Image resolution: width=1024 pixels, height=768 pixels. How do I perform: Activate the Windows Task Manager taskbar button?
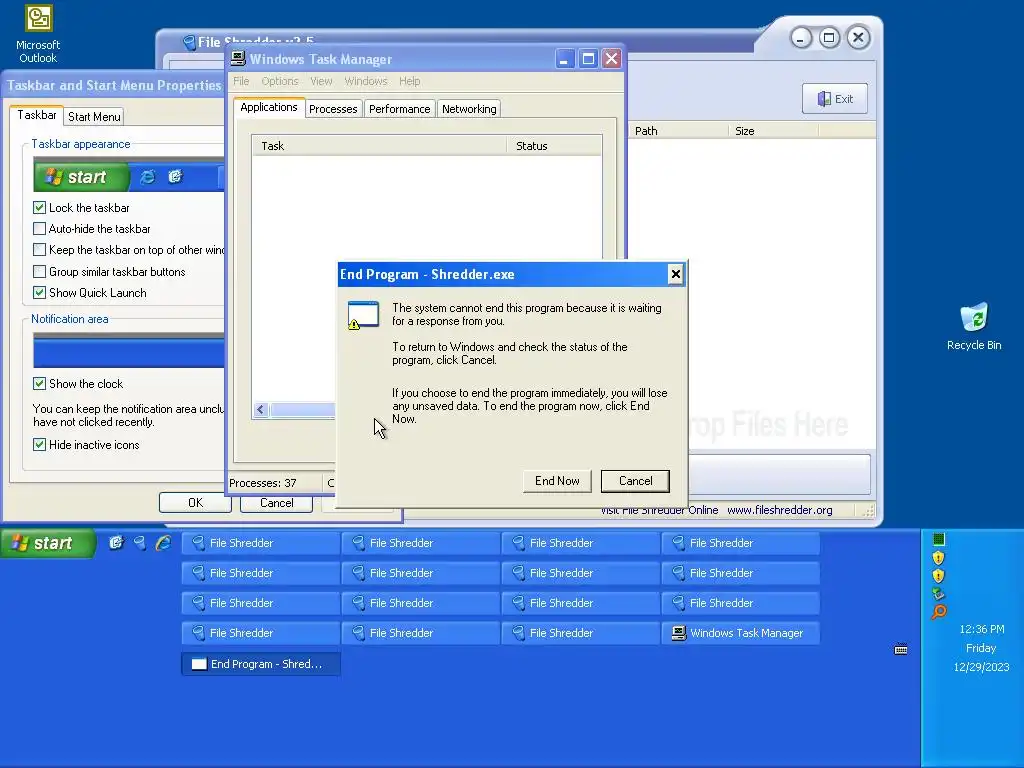[741, 633]
